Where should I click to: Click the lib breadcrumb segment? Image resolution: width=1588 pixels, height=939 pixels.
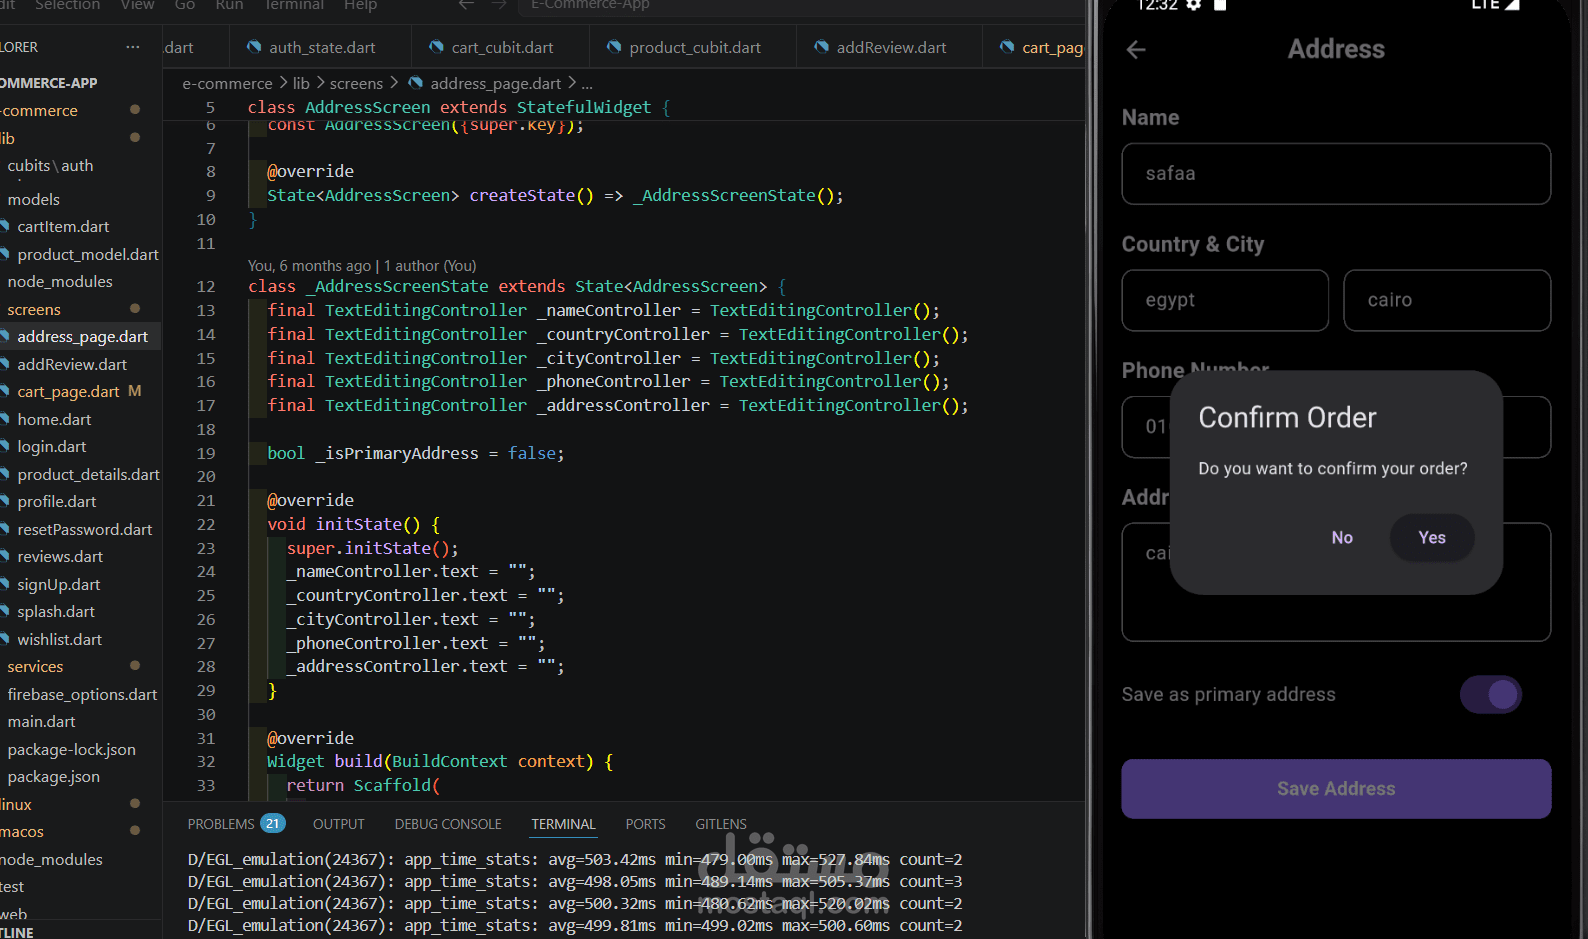coord(301,83)
